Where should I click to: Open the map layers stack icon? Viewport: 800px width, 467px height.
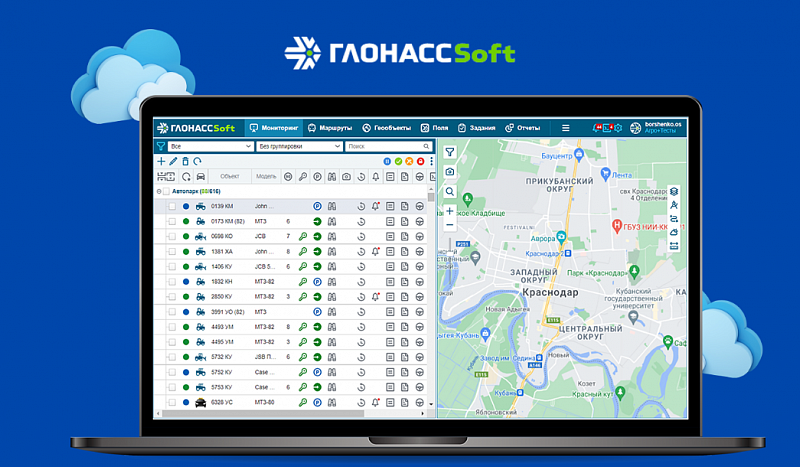(x=674, y=191)
